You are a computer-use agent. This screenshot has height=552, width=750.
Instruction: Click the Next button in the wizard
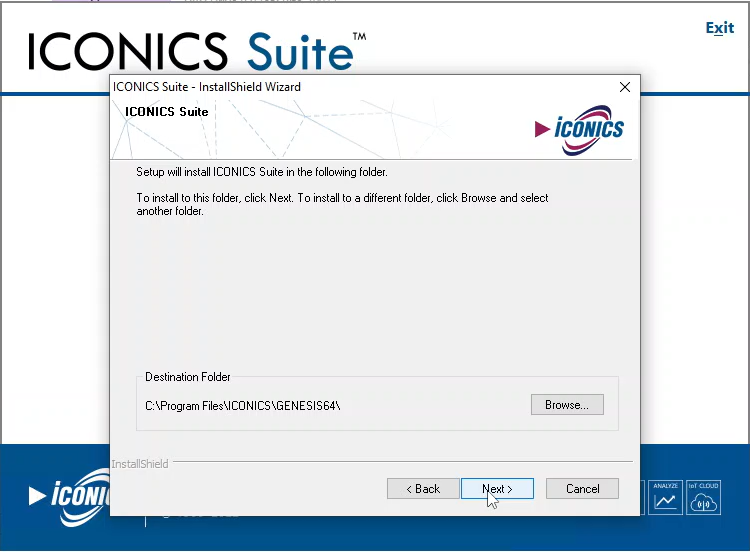(x=497, y=488)
